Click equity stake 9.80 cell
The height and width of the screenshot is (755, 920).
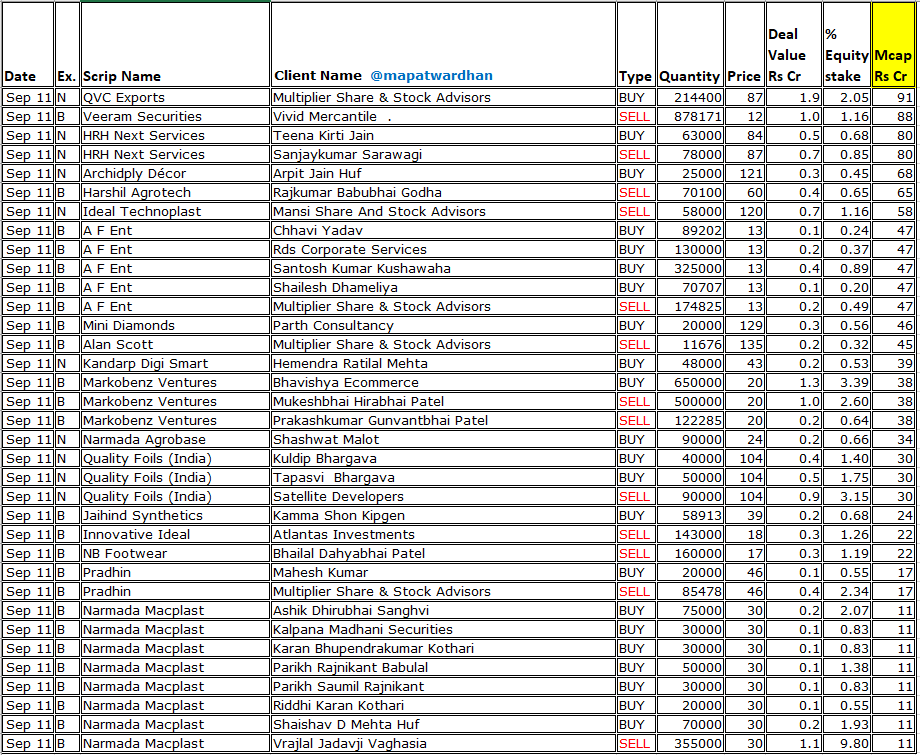(846, 743)
